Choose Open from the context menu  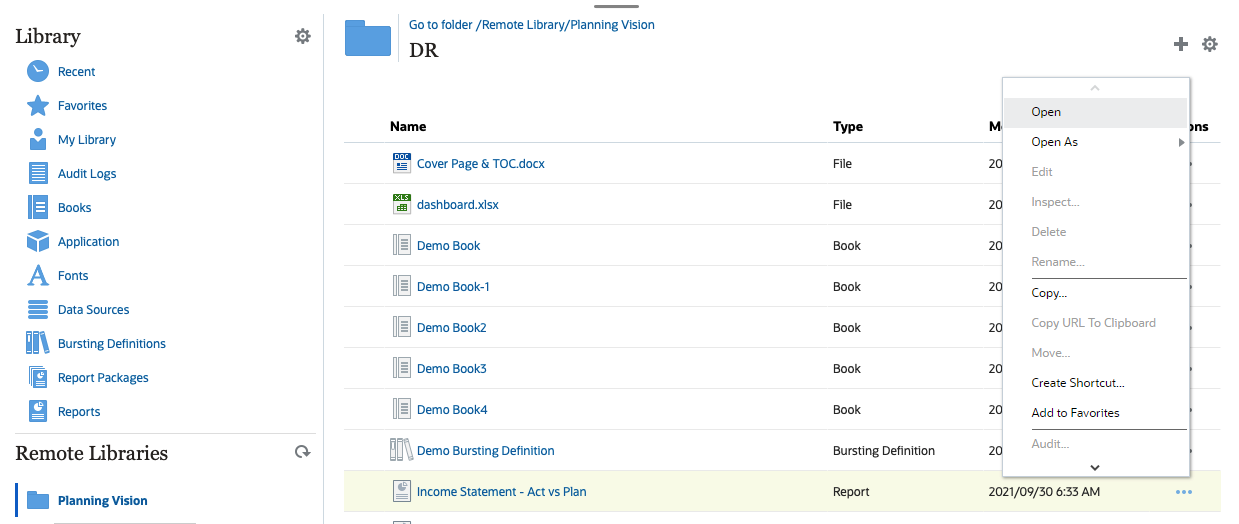click(1046, 112)
